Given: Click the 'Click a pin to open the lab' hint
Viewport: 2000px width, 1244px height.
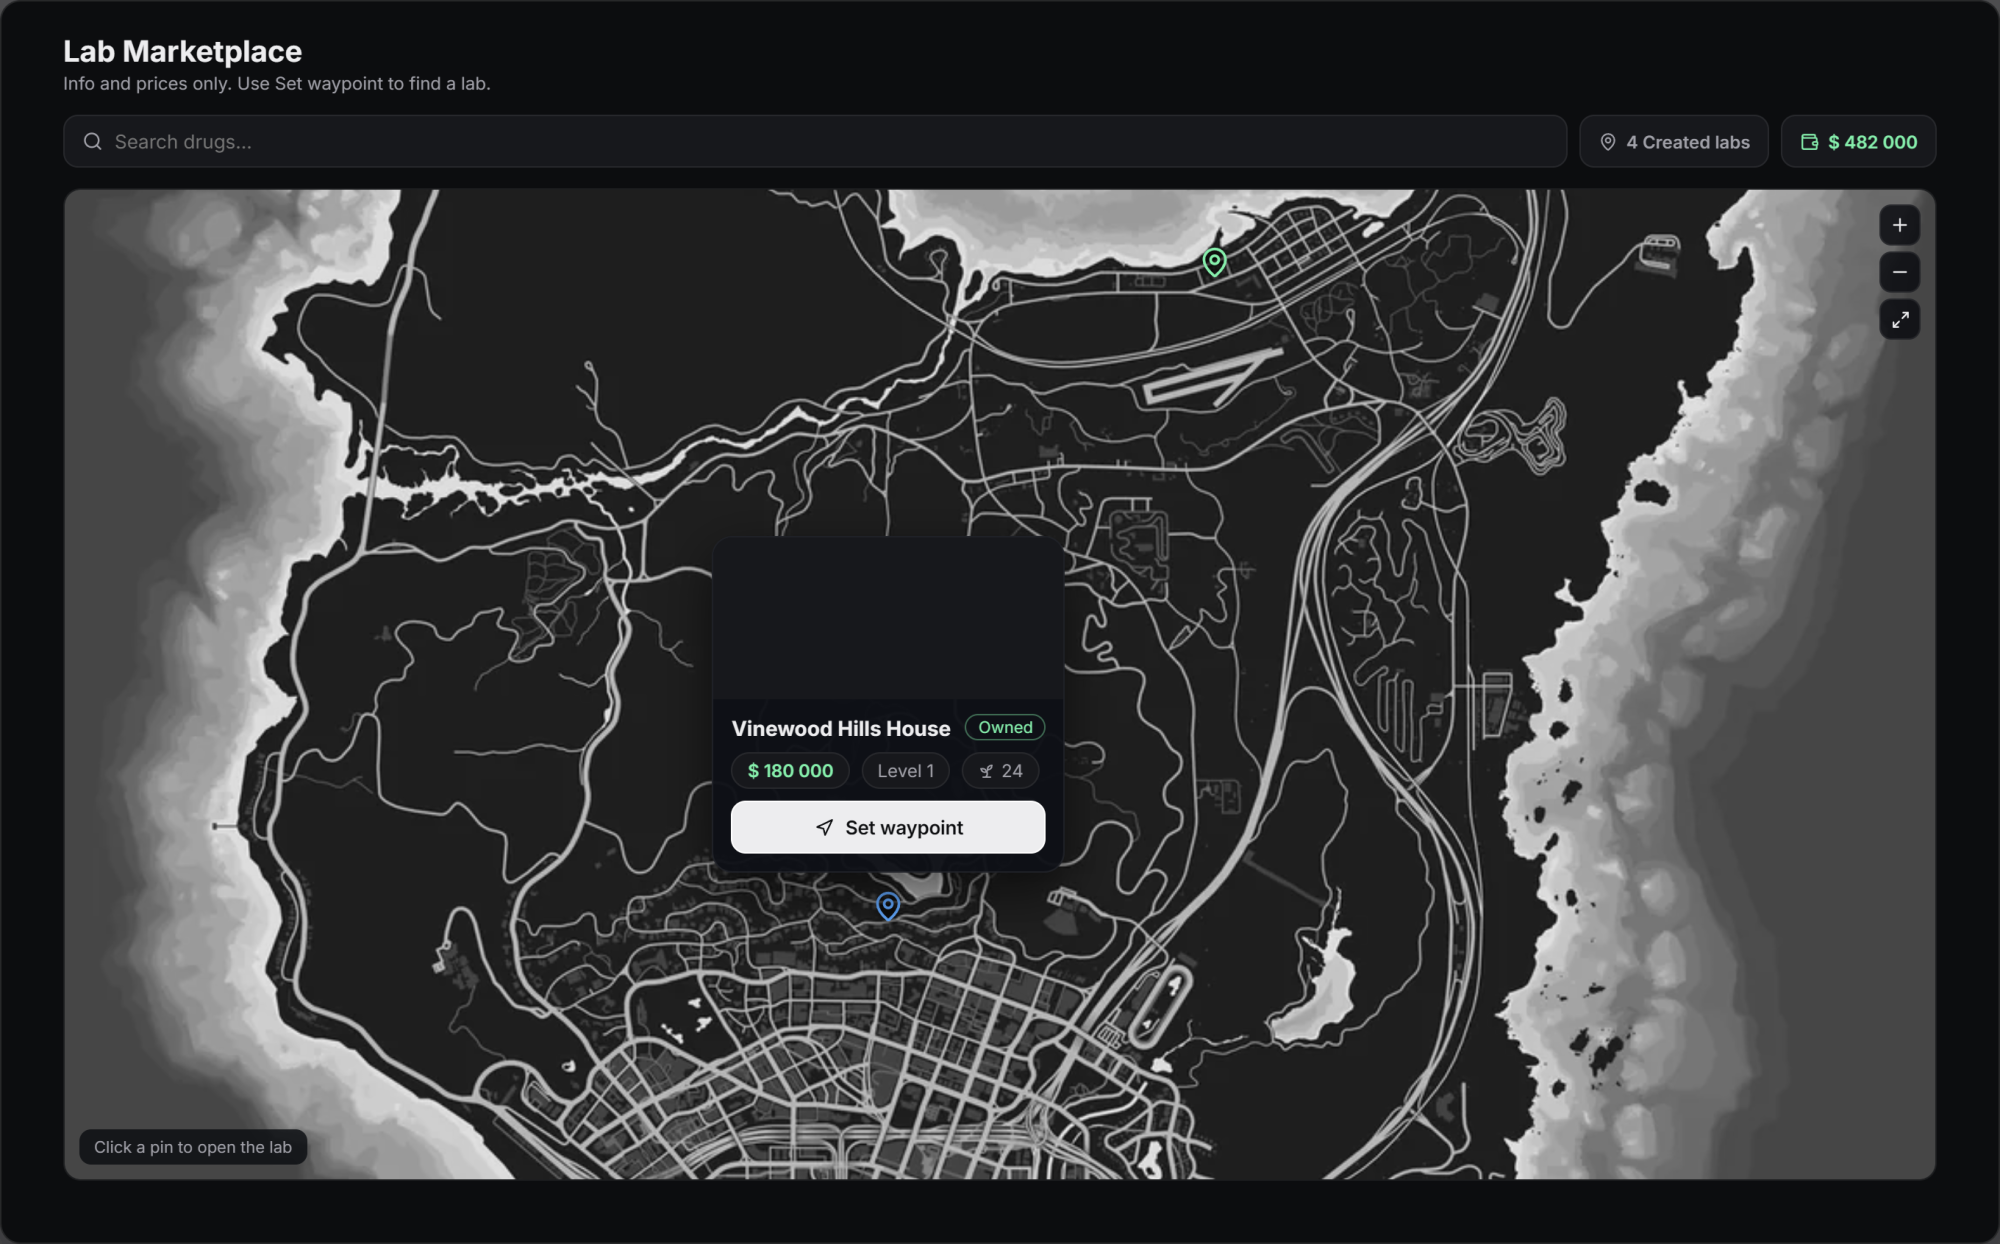Looking at the screenshot, I should pyautogui.click(x=193, y=1147).
